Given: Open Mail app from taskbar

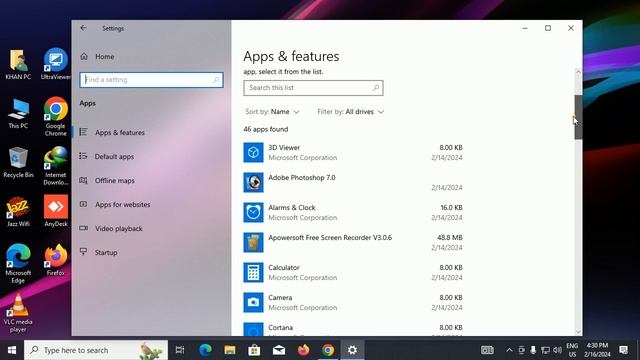Looking at the screenshot, I should [x=279, y=350].
